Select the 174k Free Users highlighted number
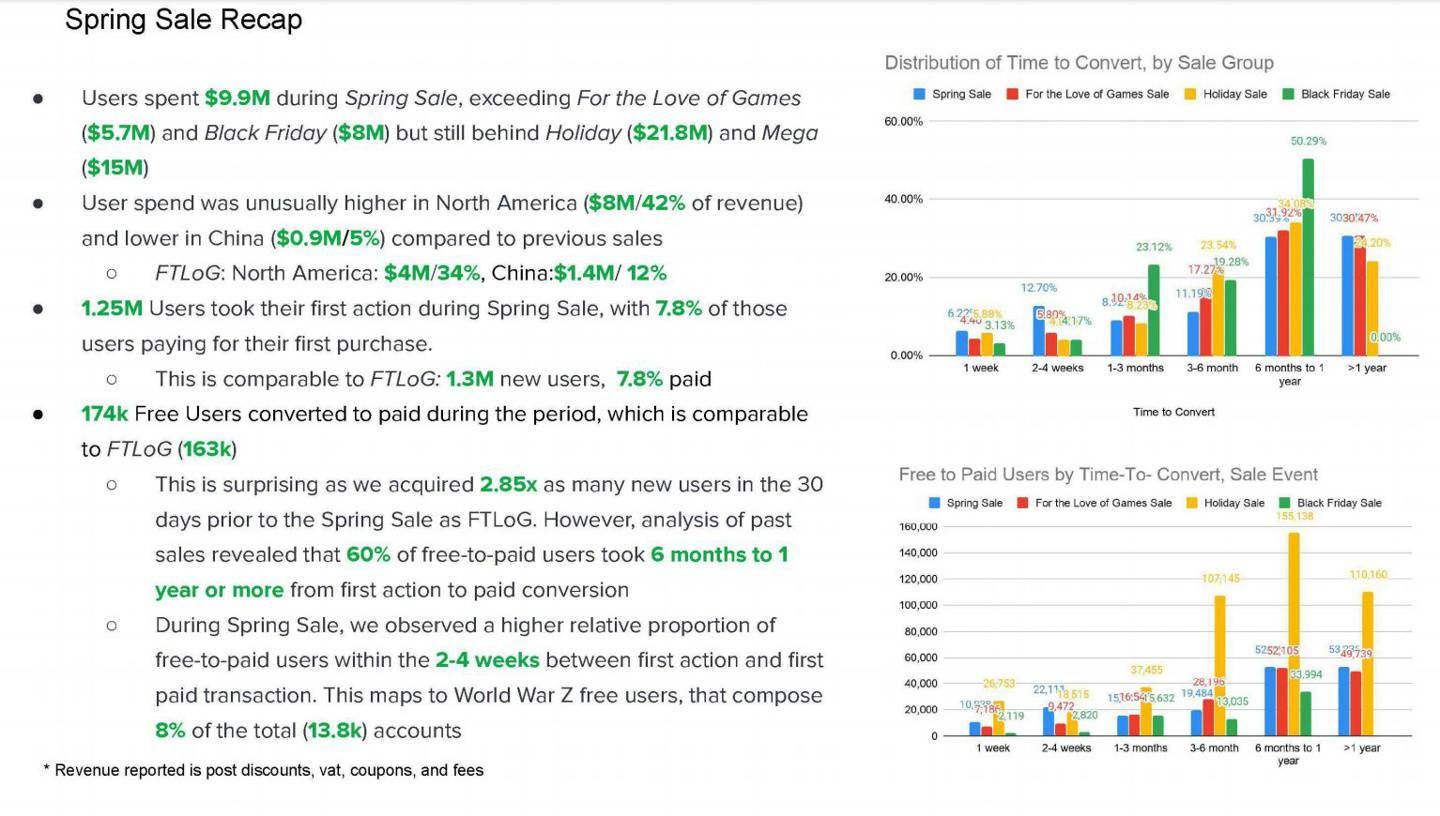The image size is (1440, 816). pos(104,414)
